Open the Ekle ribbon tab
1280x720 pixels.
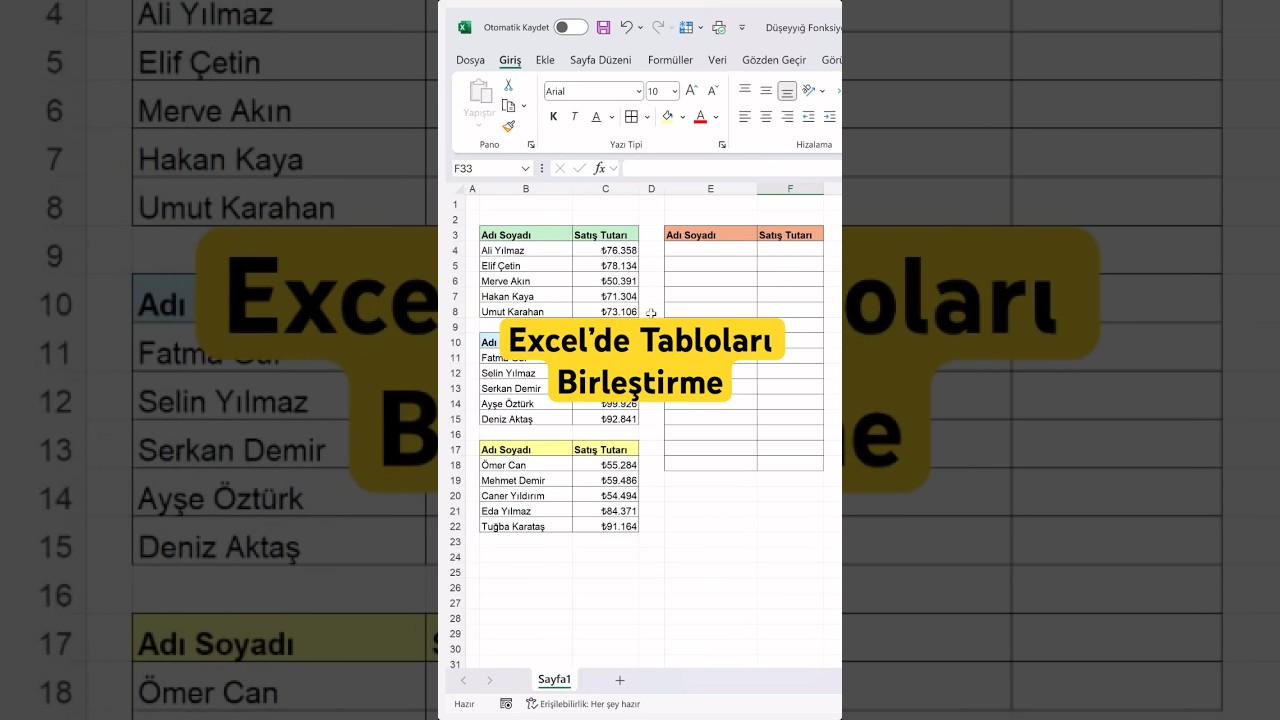(545, 60)
